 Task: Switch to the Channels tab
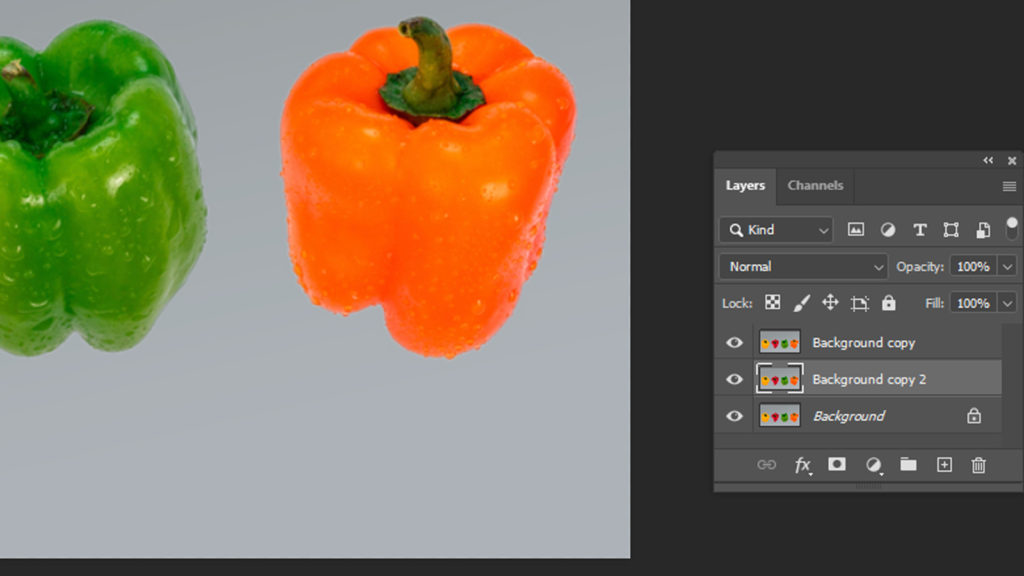[815, 185]
